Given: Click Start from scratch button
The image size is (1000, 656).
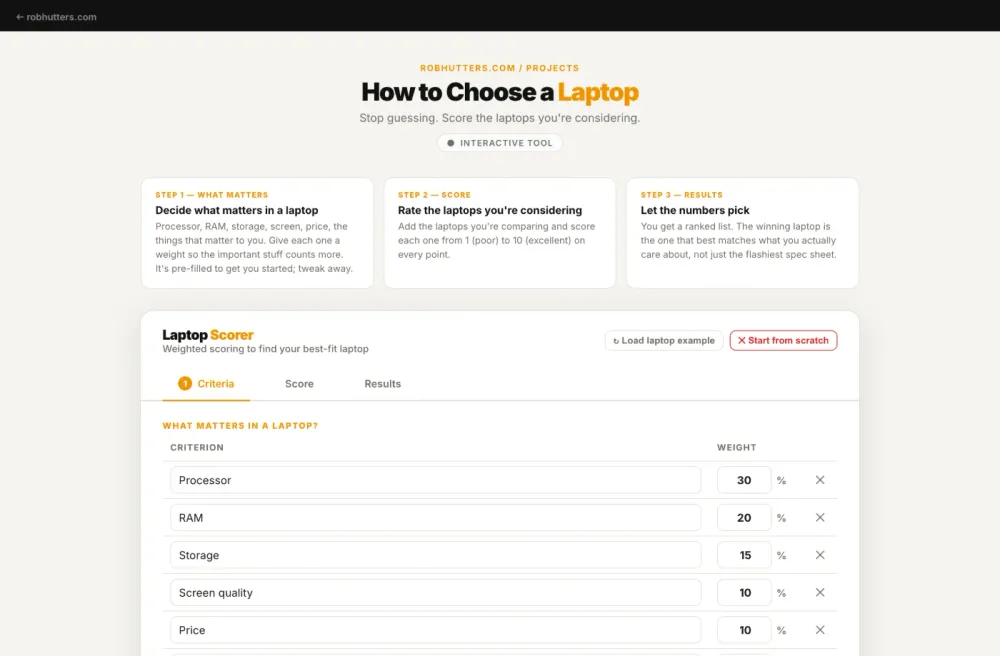Looking at the screenshot, I should 783,340.
